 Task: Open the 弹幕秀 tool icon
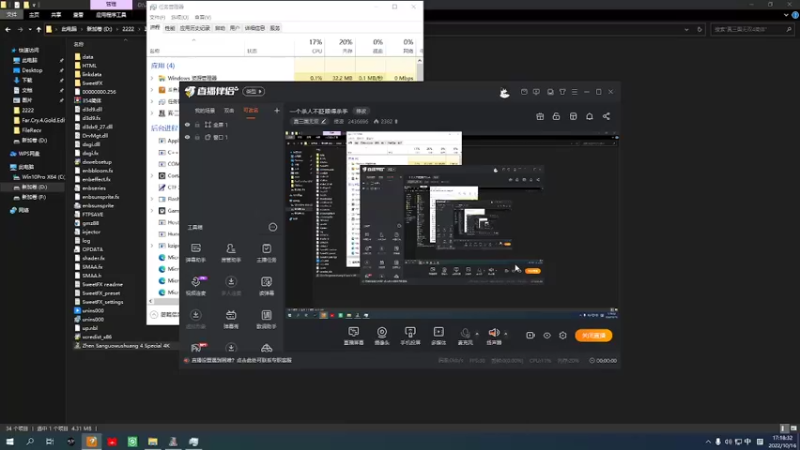pos(231,319)
